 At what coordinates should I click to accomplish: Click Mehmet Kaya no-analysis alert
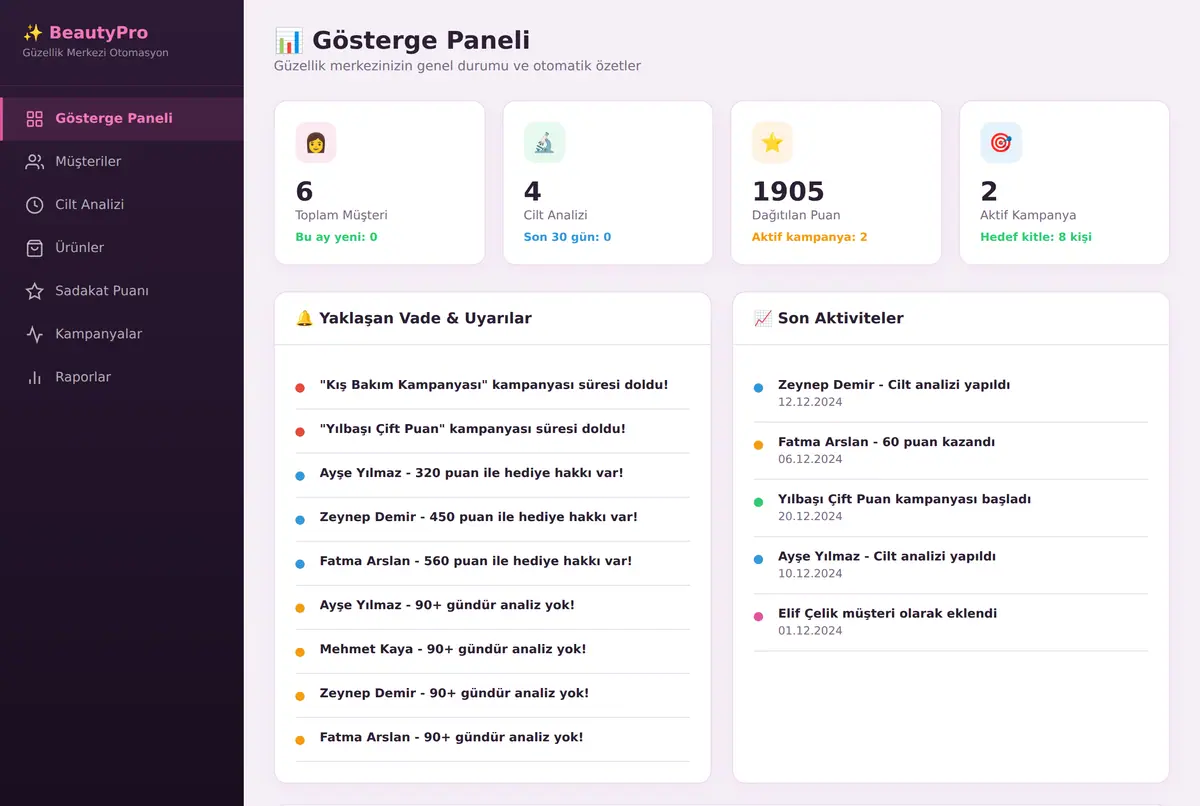tap(493, 651)
